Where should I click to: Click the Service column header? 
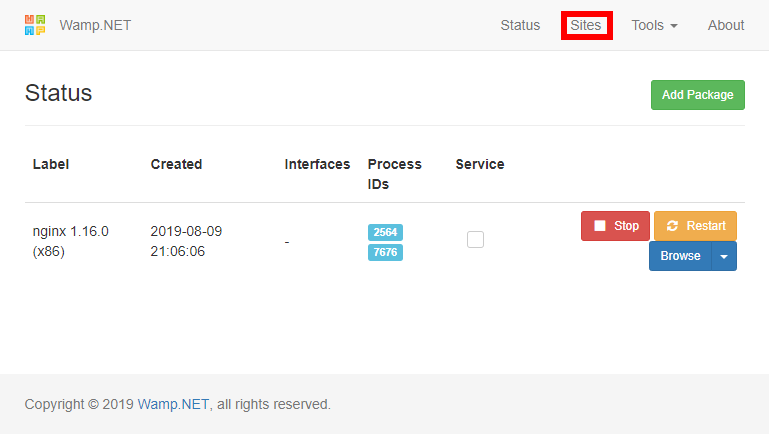coord(480,164)
